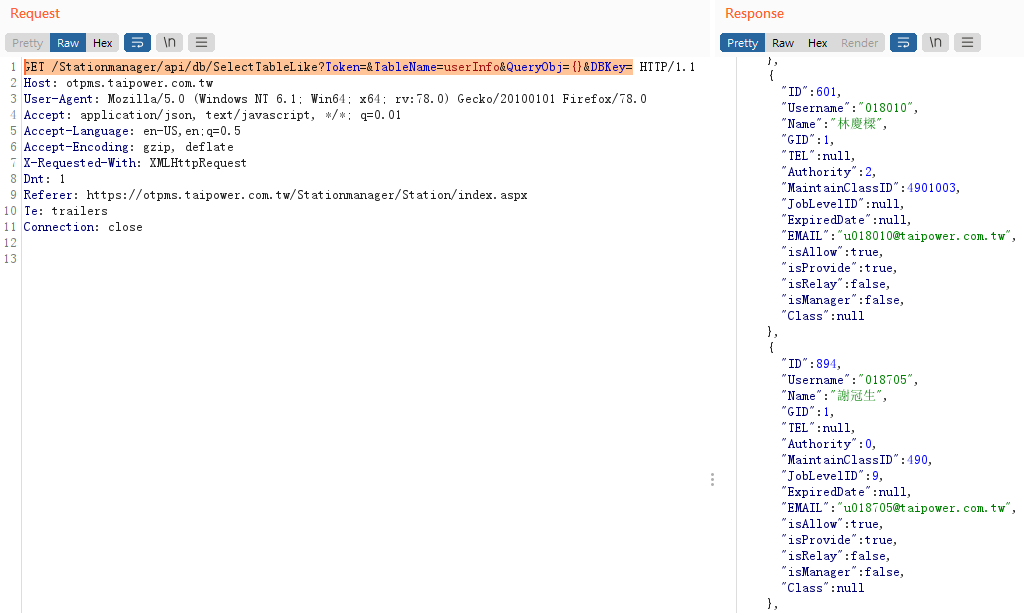
Task: Click the GET request line with SelectTableLike
Action: point(359,67)
